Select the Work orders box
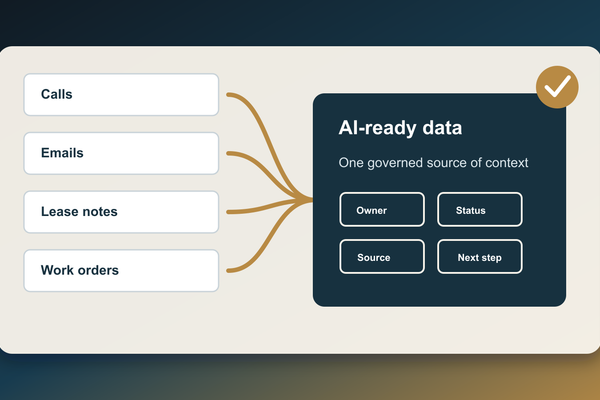600x400 pixels. click(x=121, y=270)
